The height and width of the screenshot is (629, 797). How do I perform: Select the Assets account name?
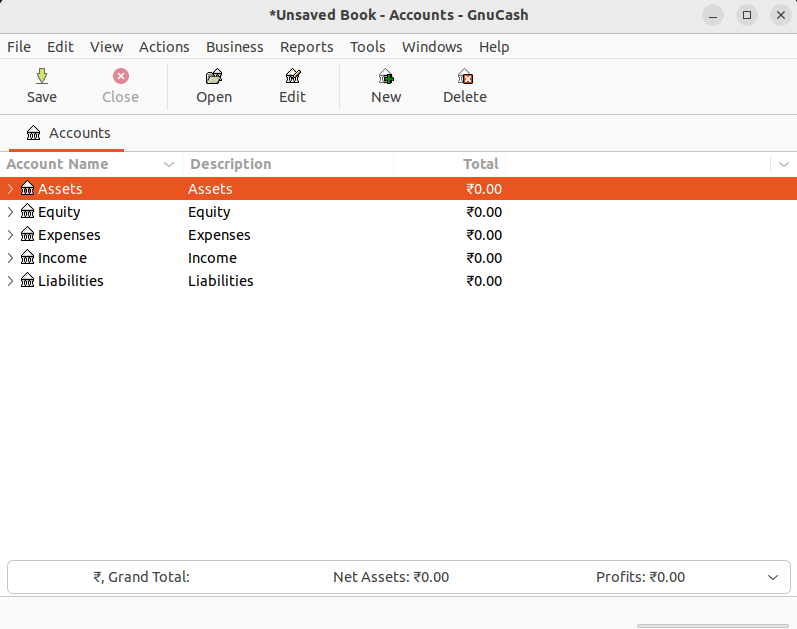(x=60, y=189)
